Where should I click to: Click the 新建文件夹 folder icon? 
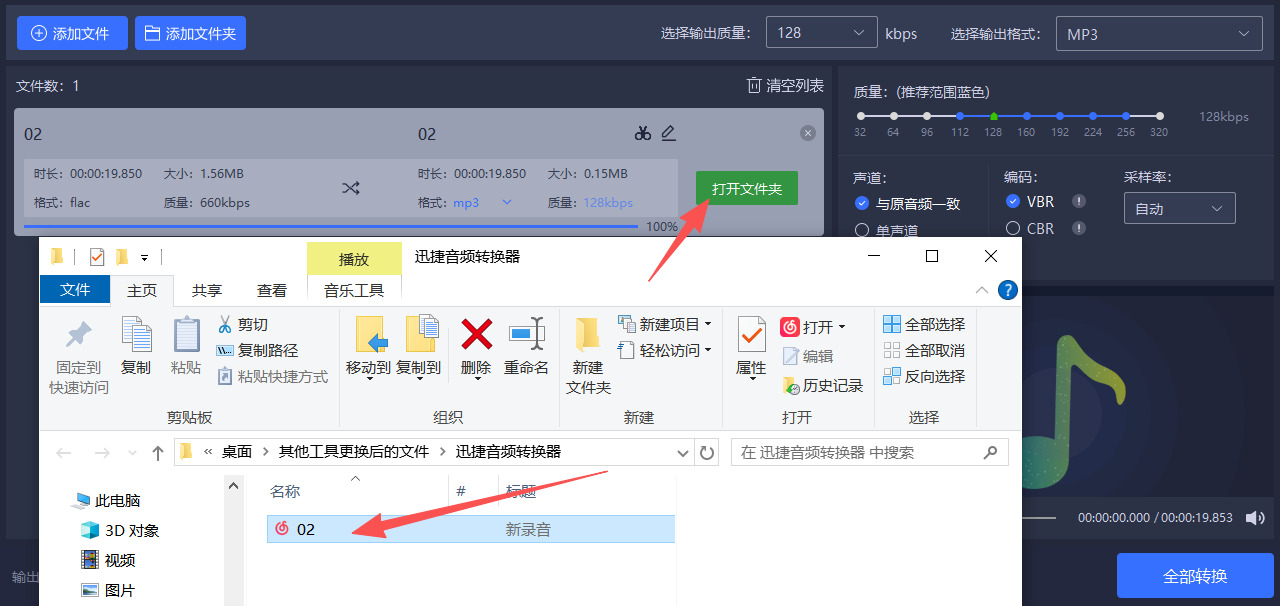coord(588,334)
